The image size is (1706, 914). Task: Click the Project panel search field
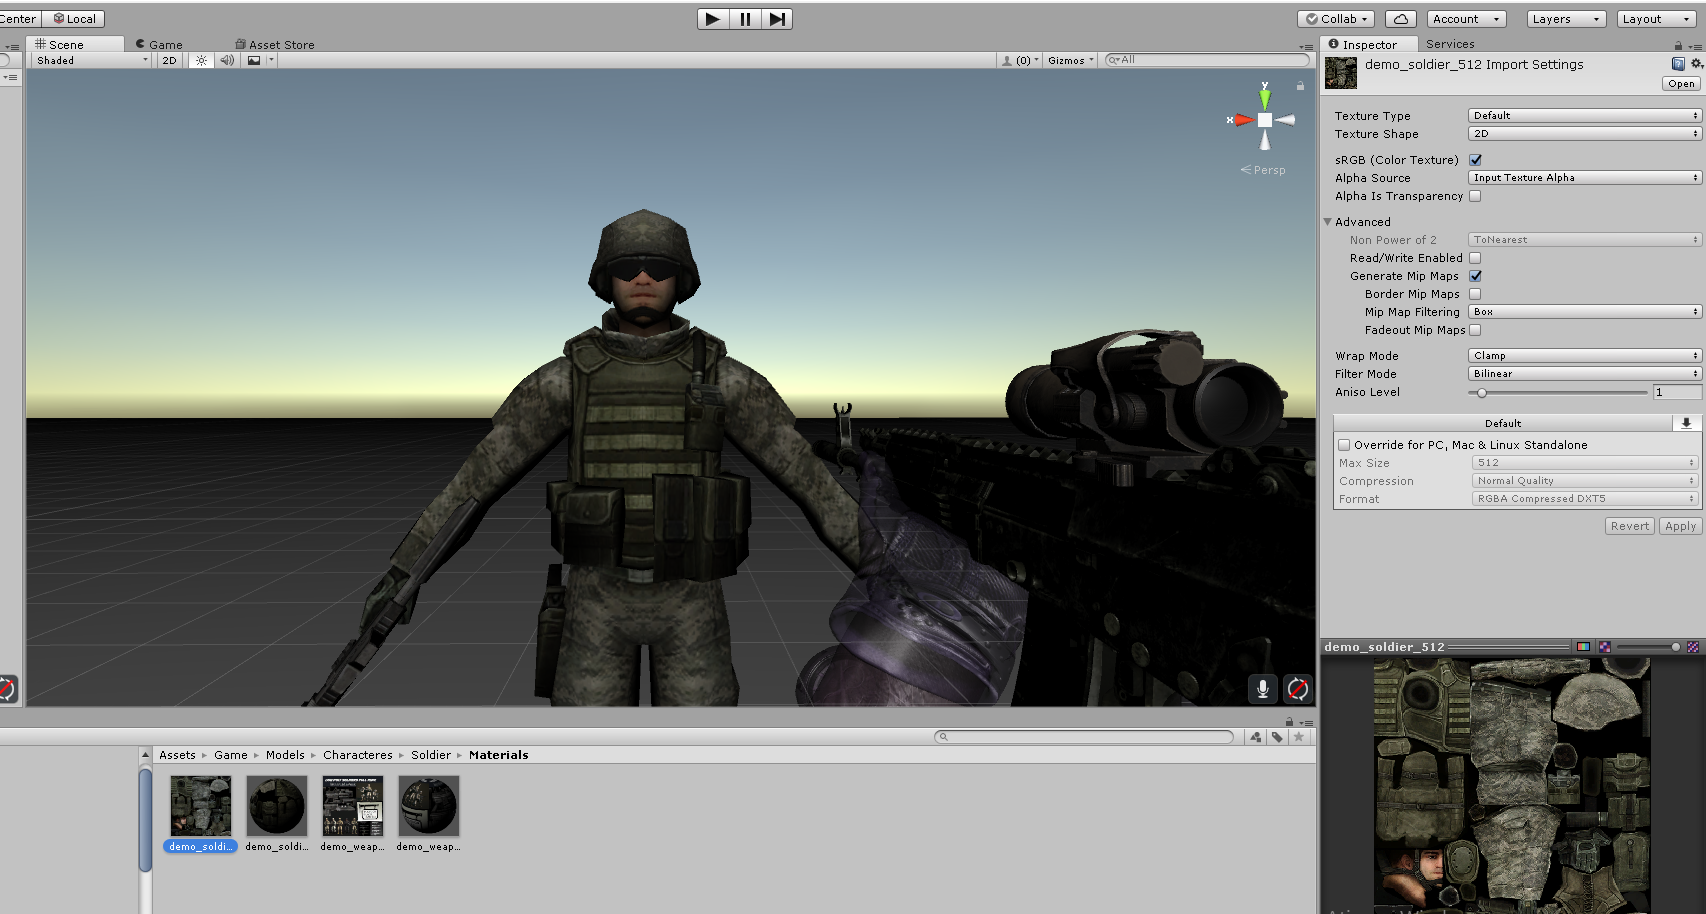point(1084,737)
